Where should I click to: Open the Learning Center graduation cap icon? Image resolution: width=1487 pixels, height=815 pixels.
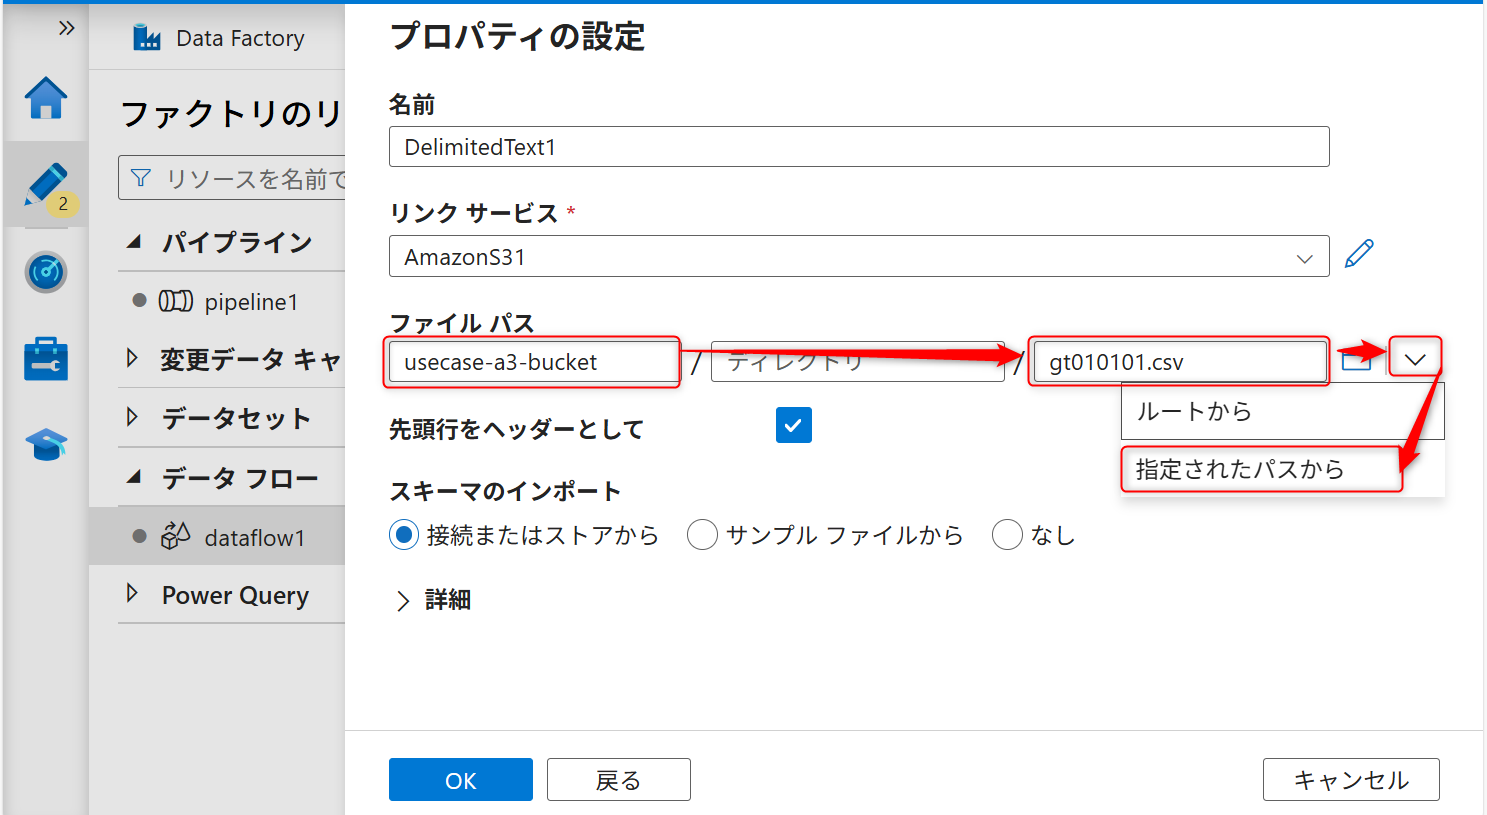click(45, 445)
